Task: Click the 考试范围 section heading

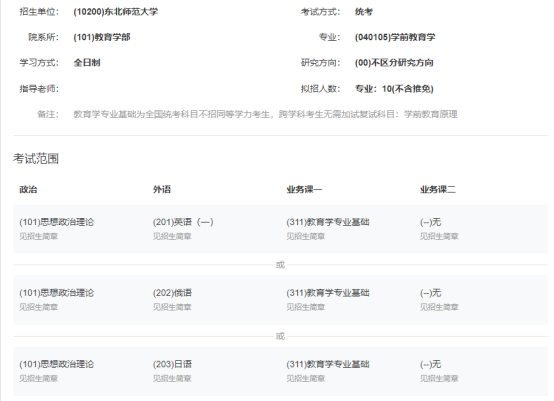Action: pyautogui.click(x=36, y=159)
